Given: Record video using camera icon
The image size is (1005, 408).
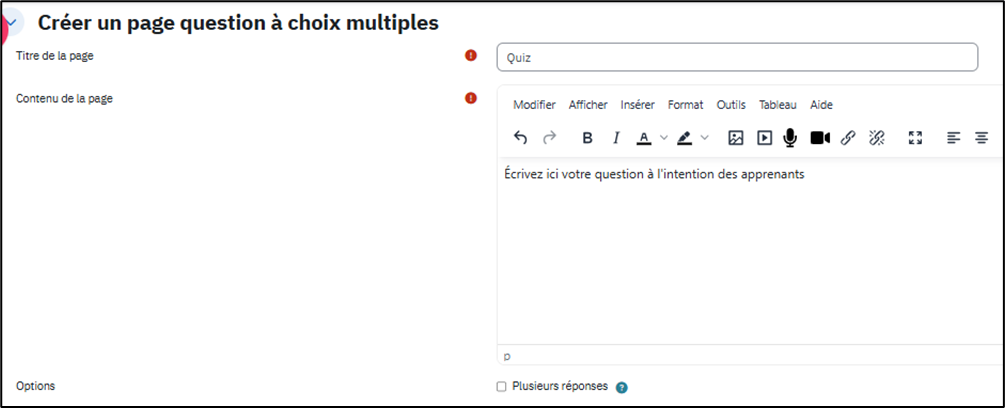Looking at the screenshot, I should click(820, 138).
